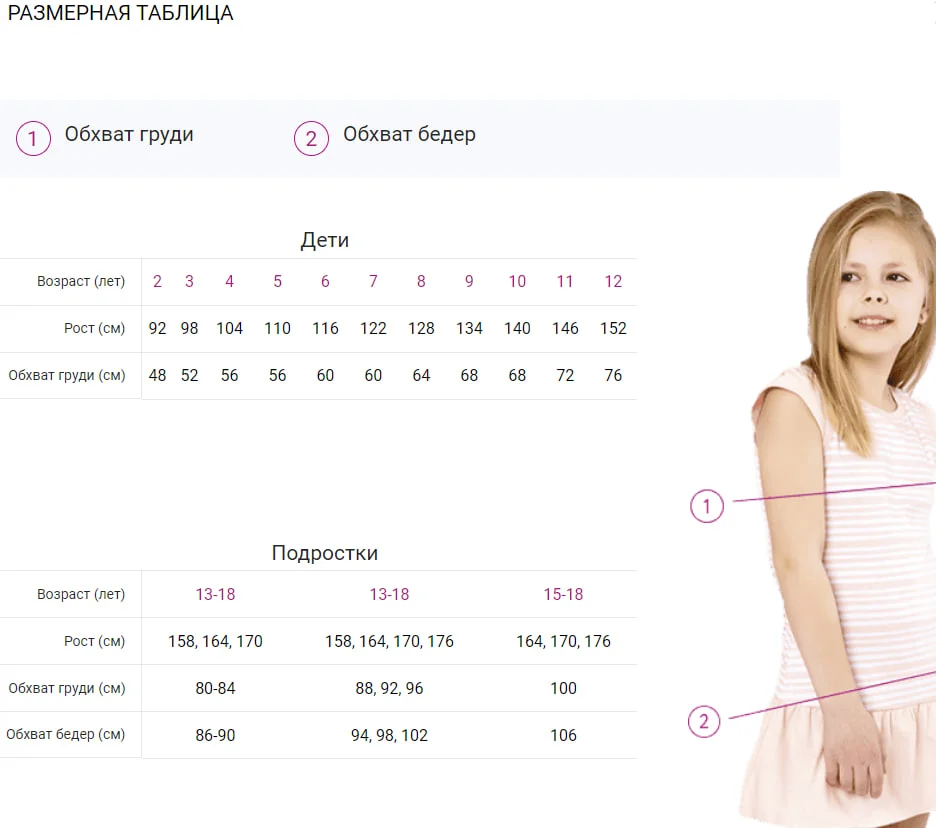Click height value 92

point(157,328)
